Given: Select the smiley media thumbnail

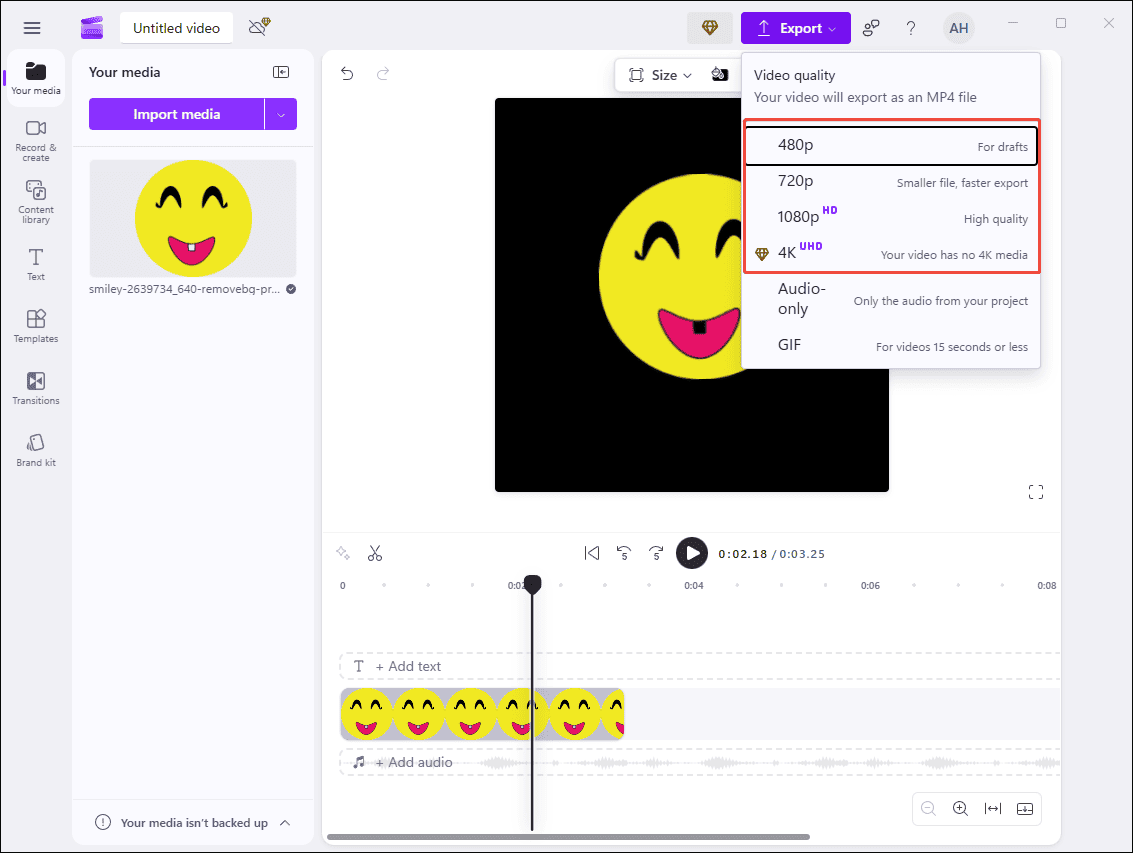Looking at the screenshot, I should [x=192, y=218].
